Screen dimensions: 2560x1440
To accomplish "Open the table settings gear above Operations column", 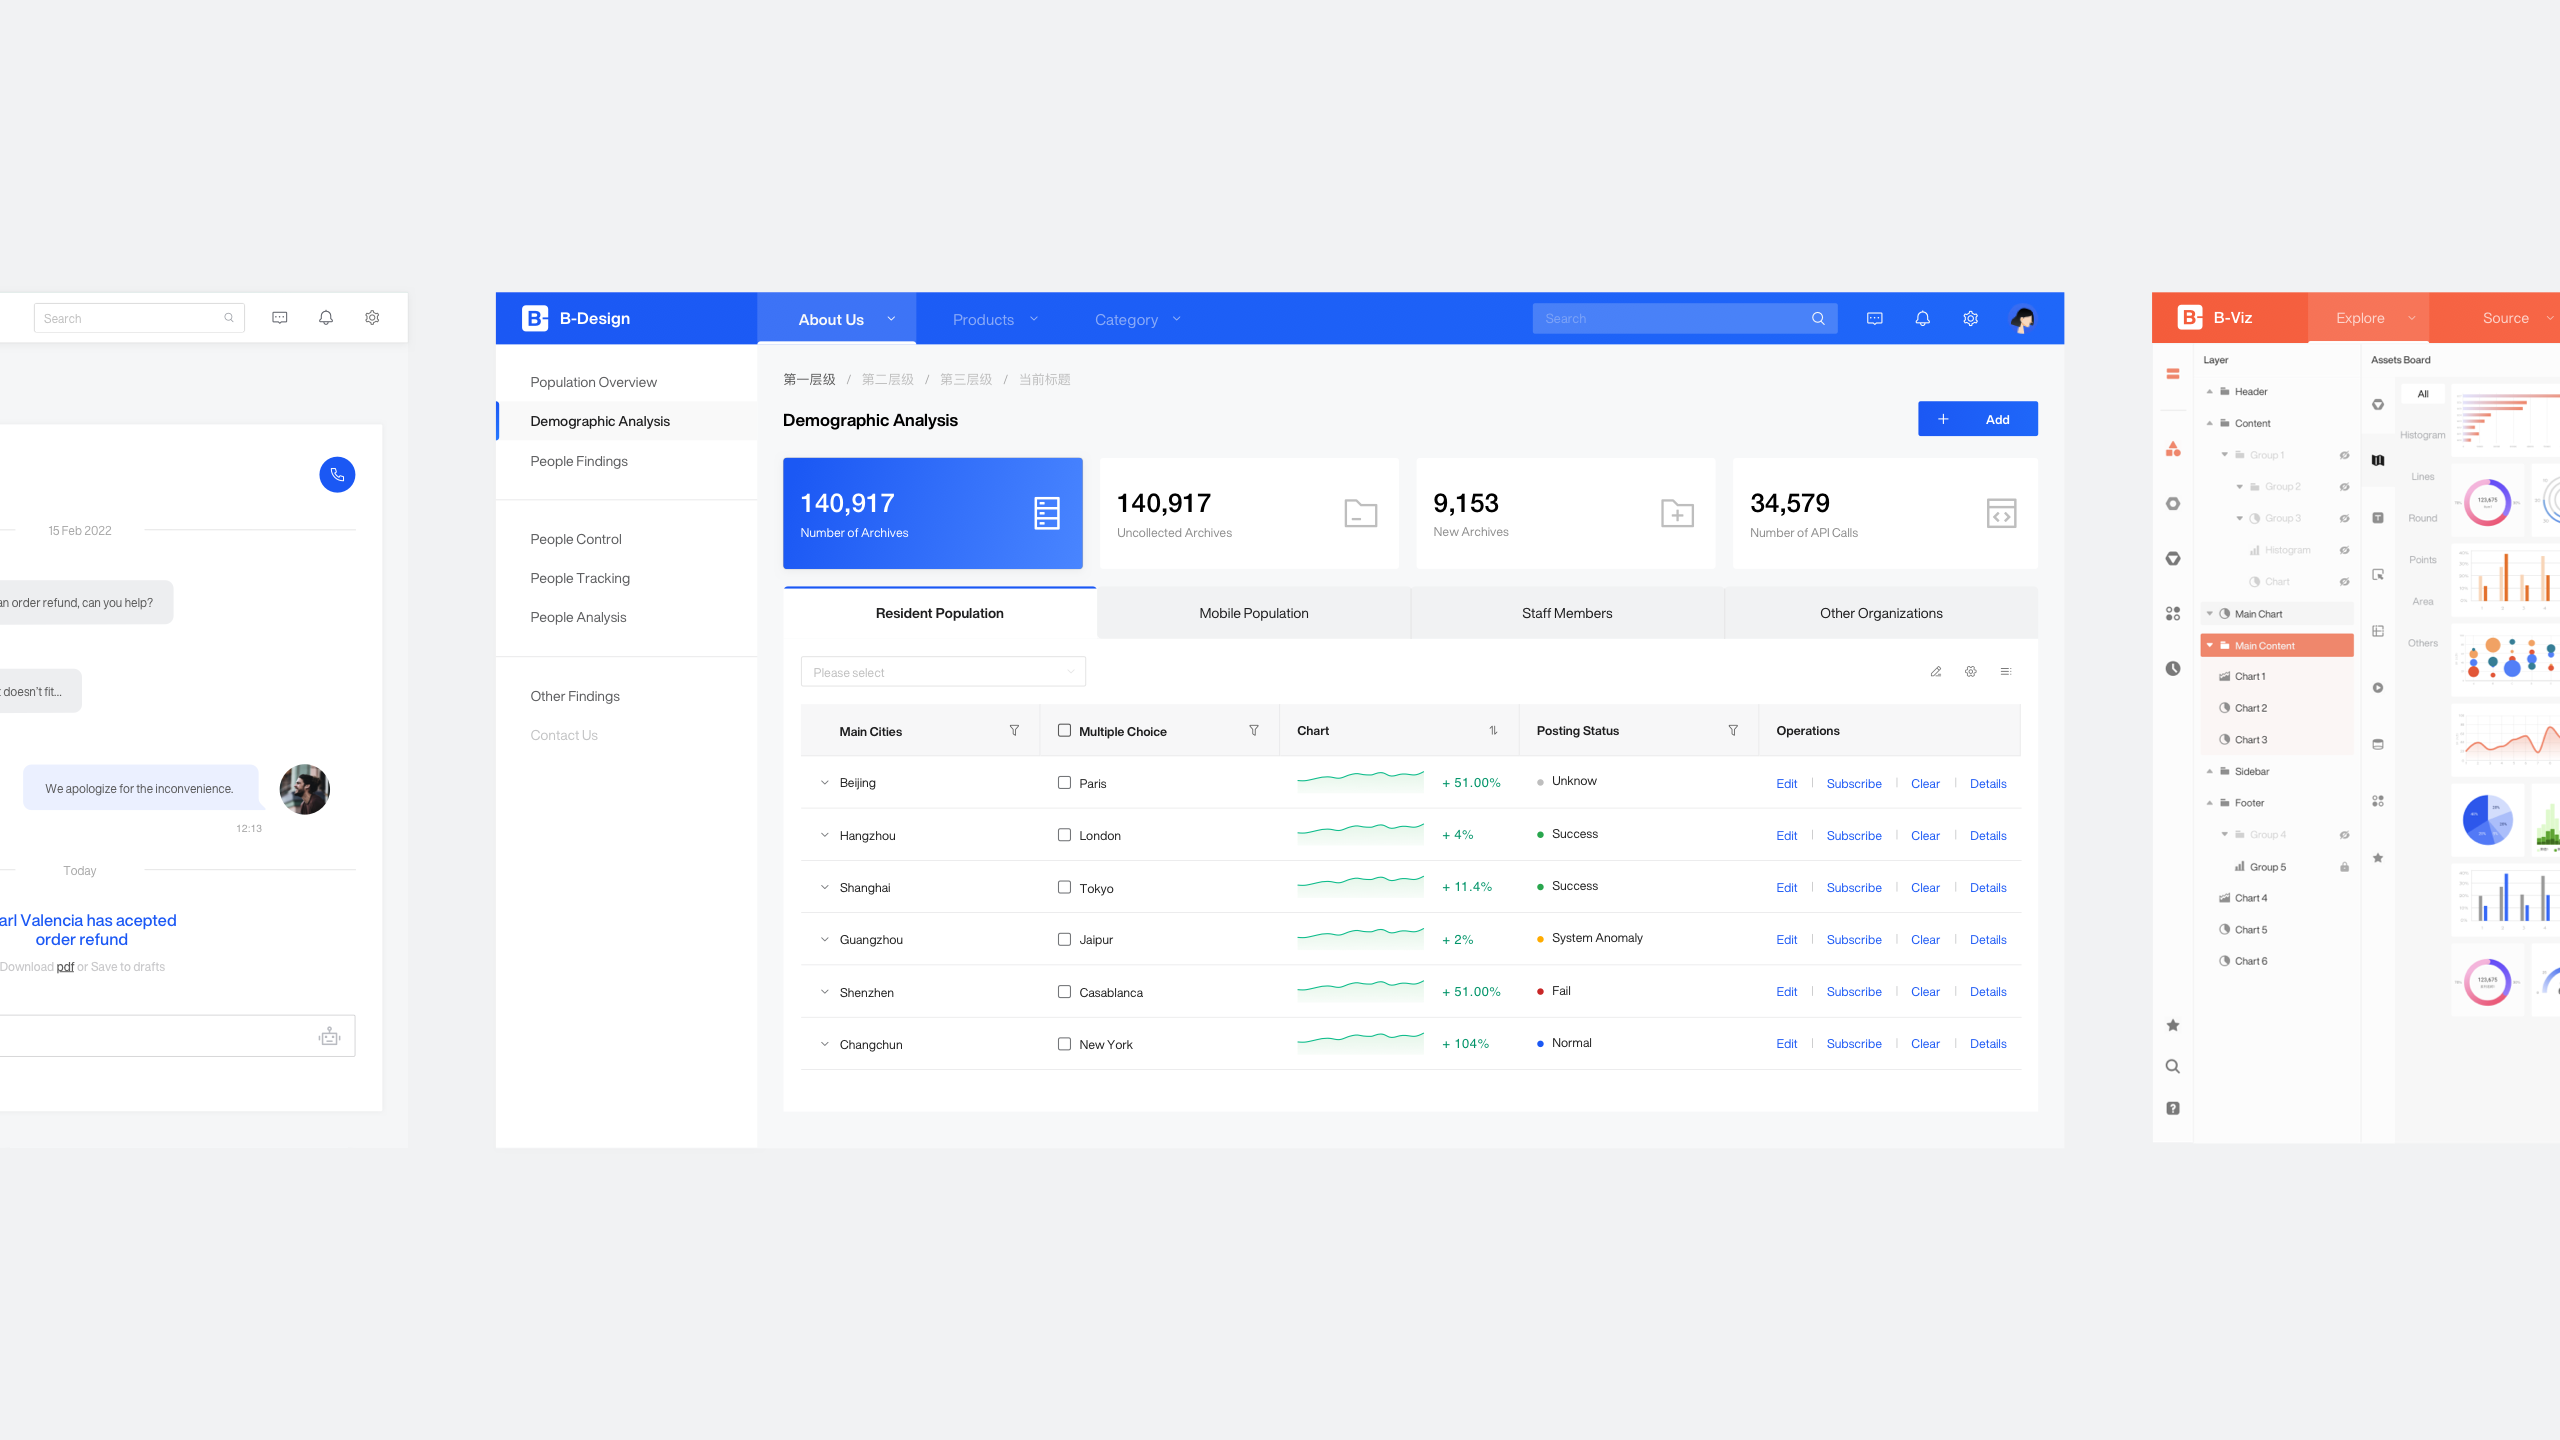I will click(1971, 671).
